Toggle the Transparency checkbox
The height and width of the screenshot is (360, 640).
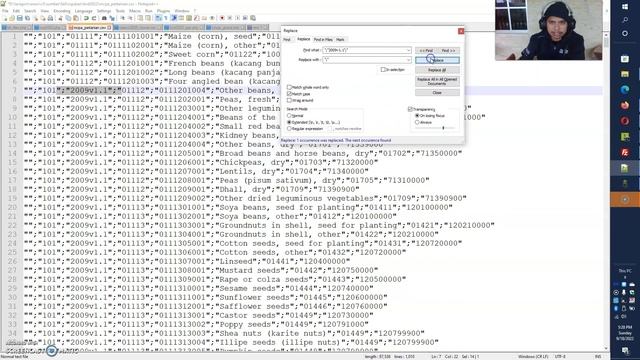click(x=410, y=109)
